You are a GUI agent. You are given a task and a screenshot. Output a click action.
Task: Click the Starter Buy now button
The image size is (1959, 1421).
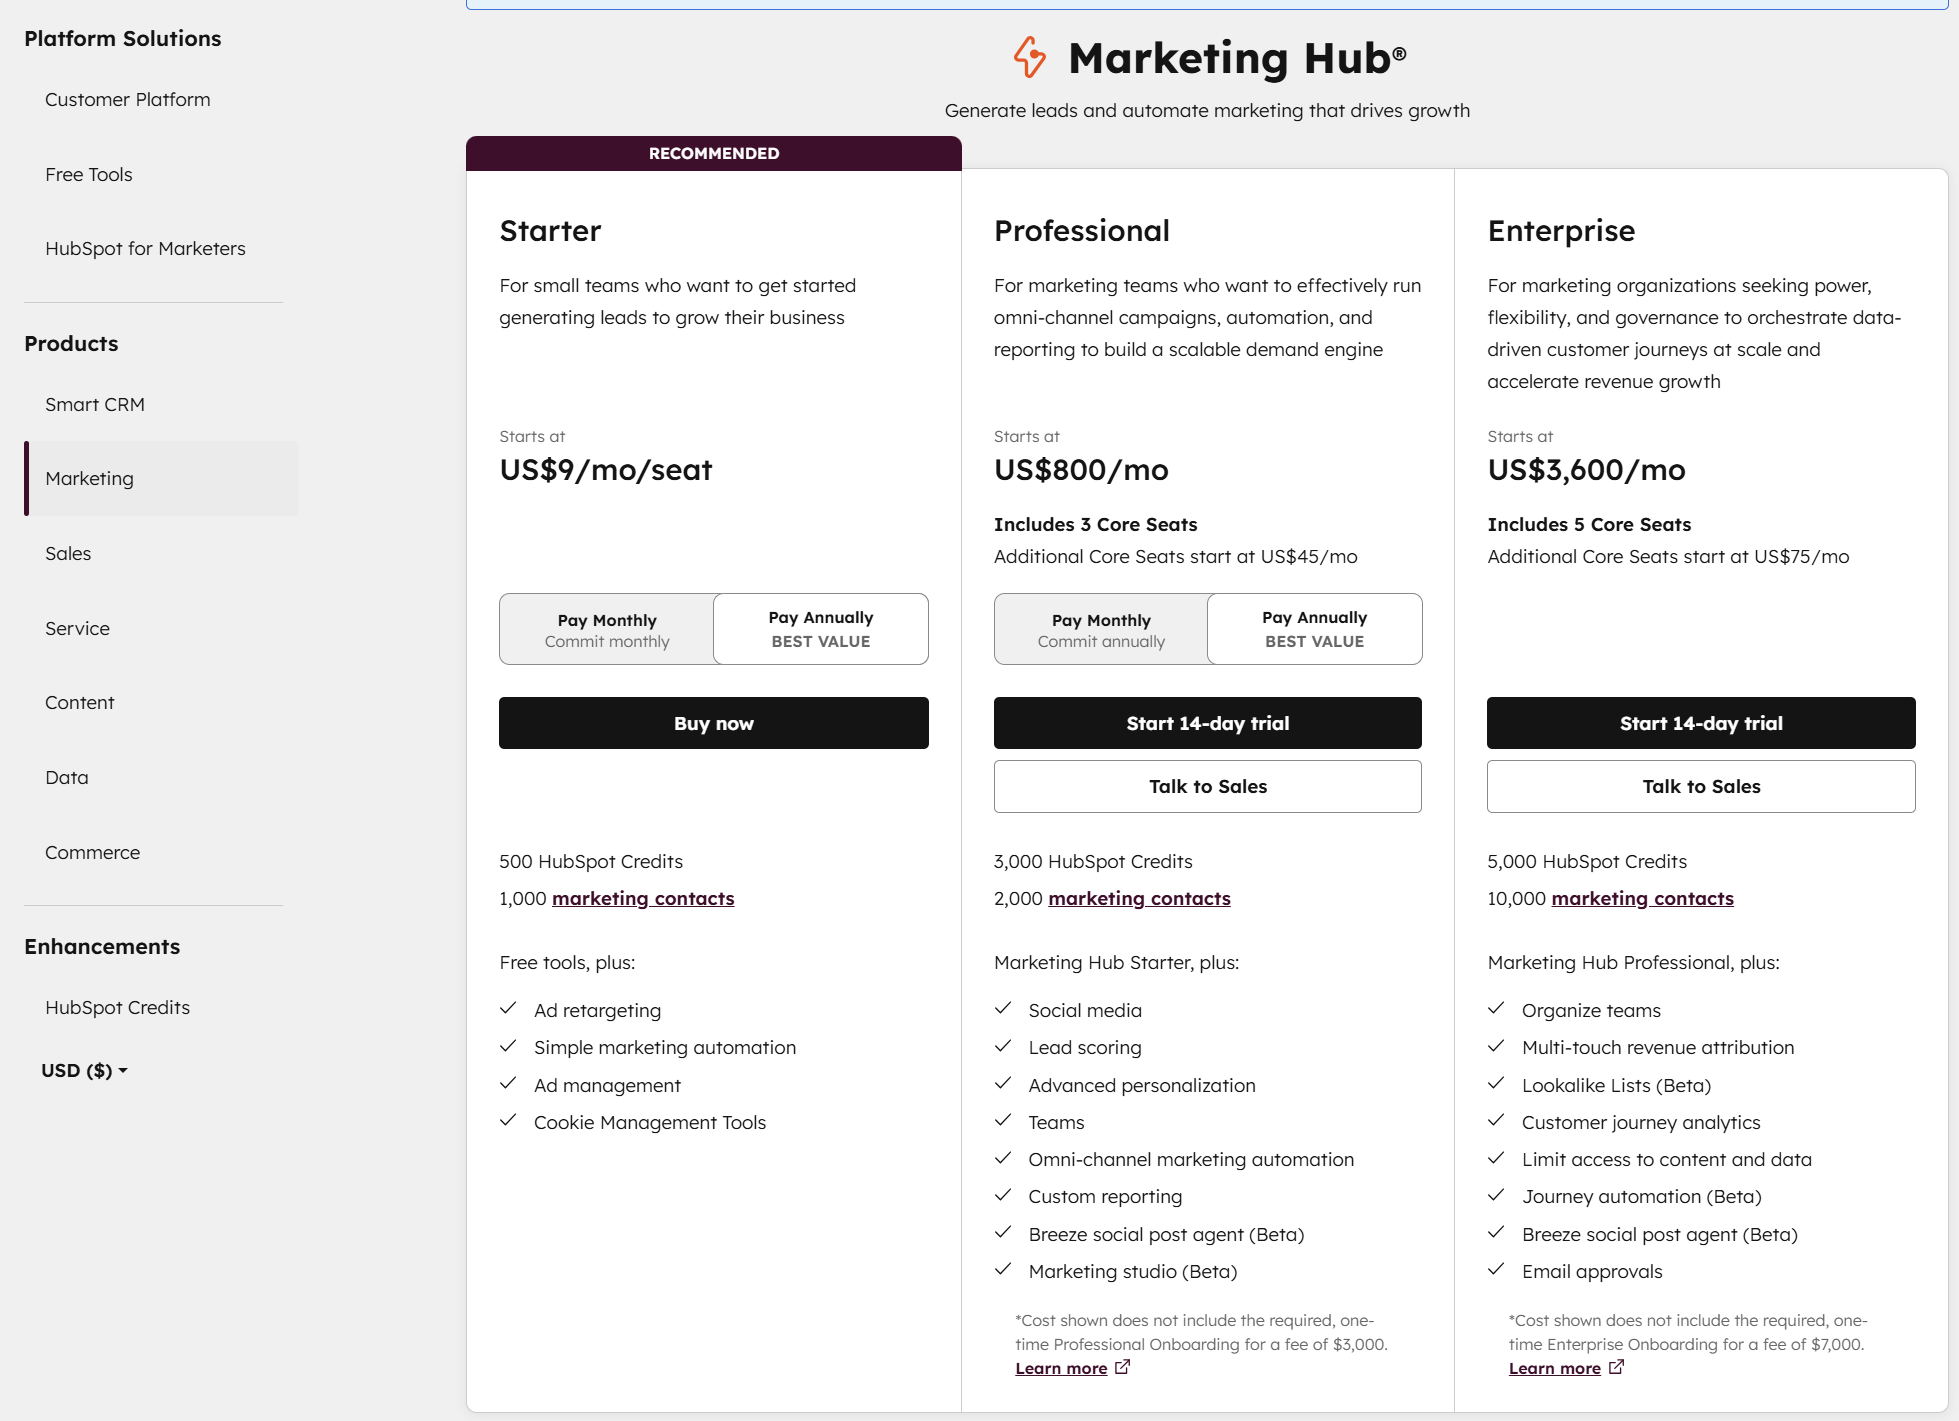(713, 723)
